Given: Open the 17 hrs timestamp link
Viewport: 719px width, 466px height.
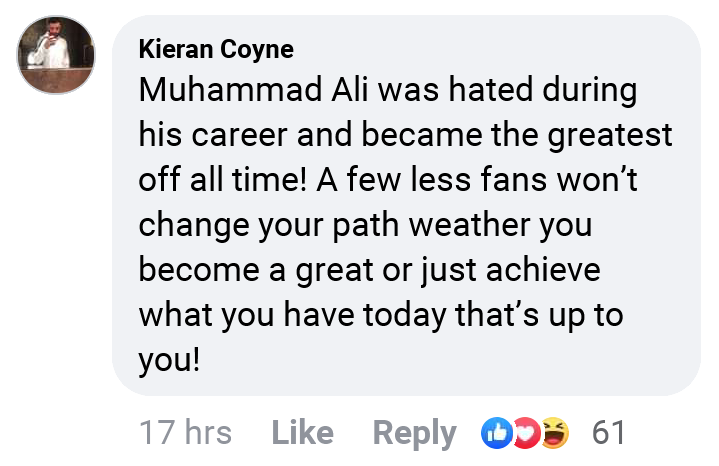Looking at the screenshot, I should tap(185, 432).
